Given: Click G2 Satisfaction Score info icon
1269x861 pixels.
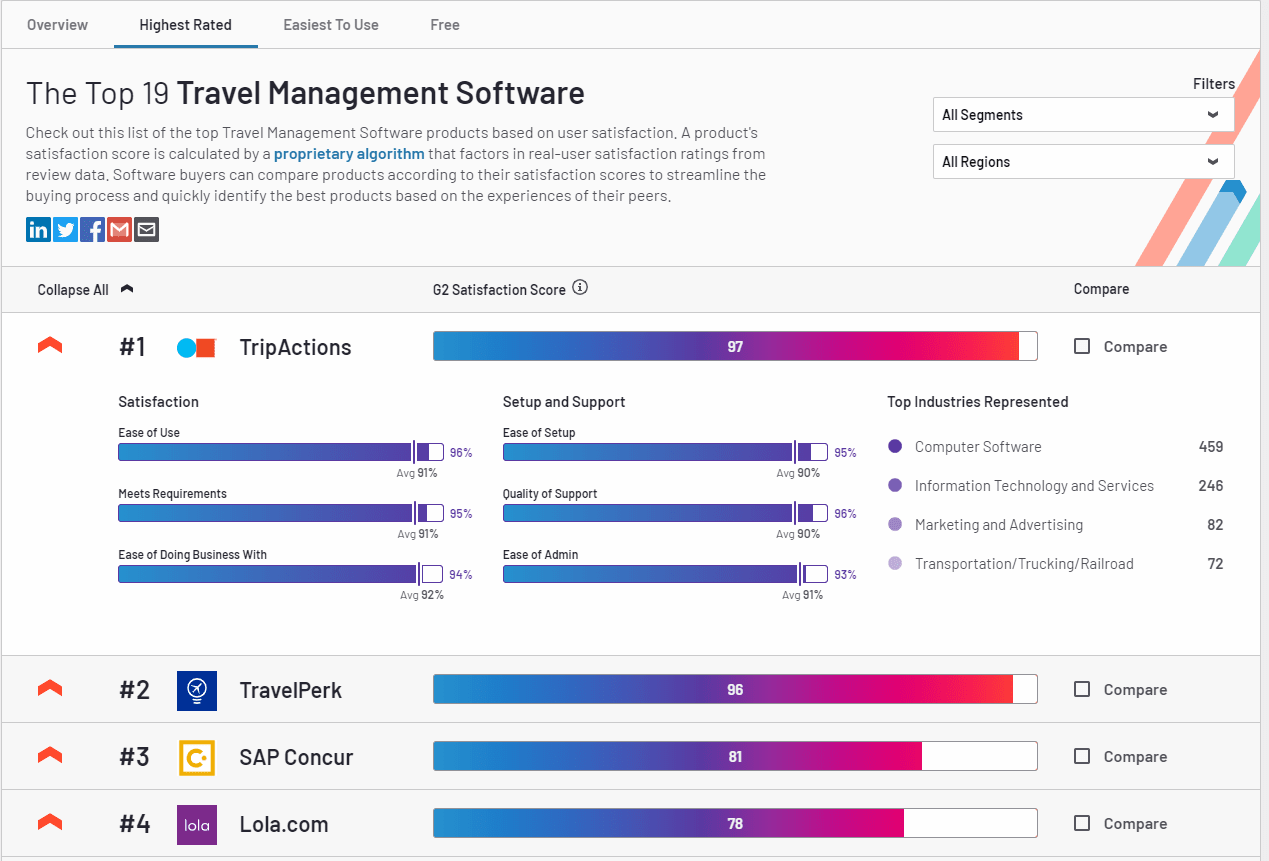Looking at the screenshot, I should click(580, 288).
